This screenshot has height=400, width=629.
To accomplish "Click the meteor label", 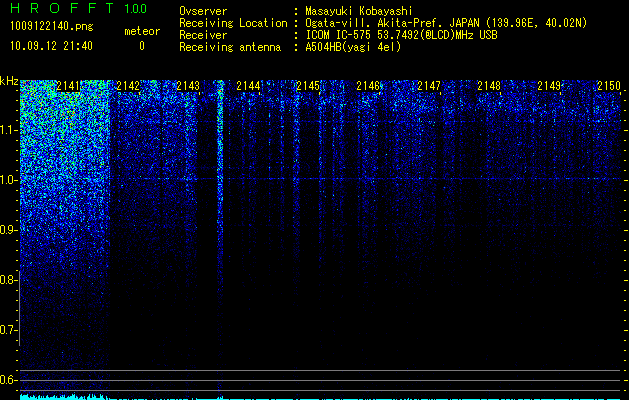I will [x=142, y=31].
